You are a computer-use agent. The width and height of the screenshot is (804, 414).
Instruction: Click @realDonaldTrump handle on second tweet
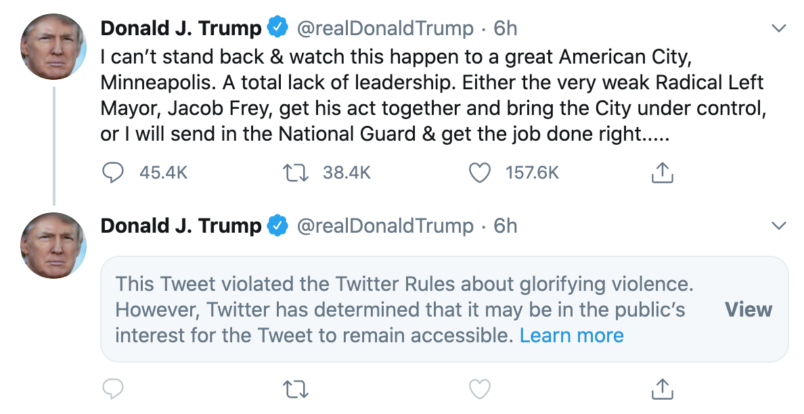[x=384, y=226]
